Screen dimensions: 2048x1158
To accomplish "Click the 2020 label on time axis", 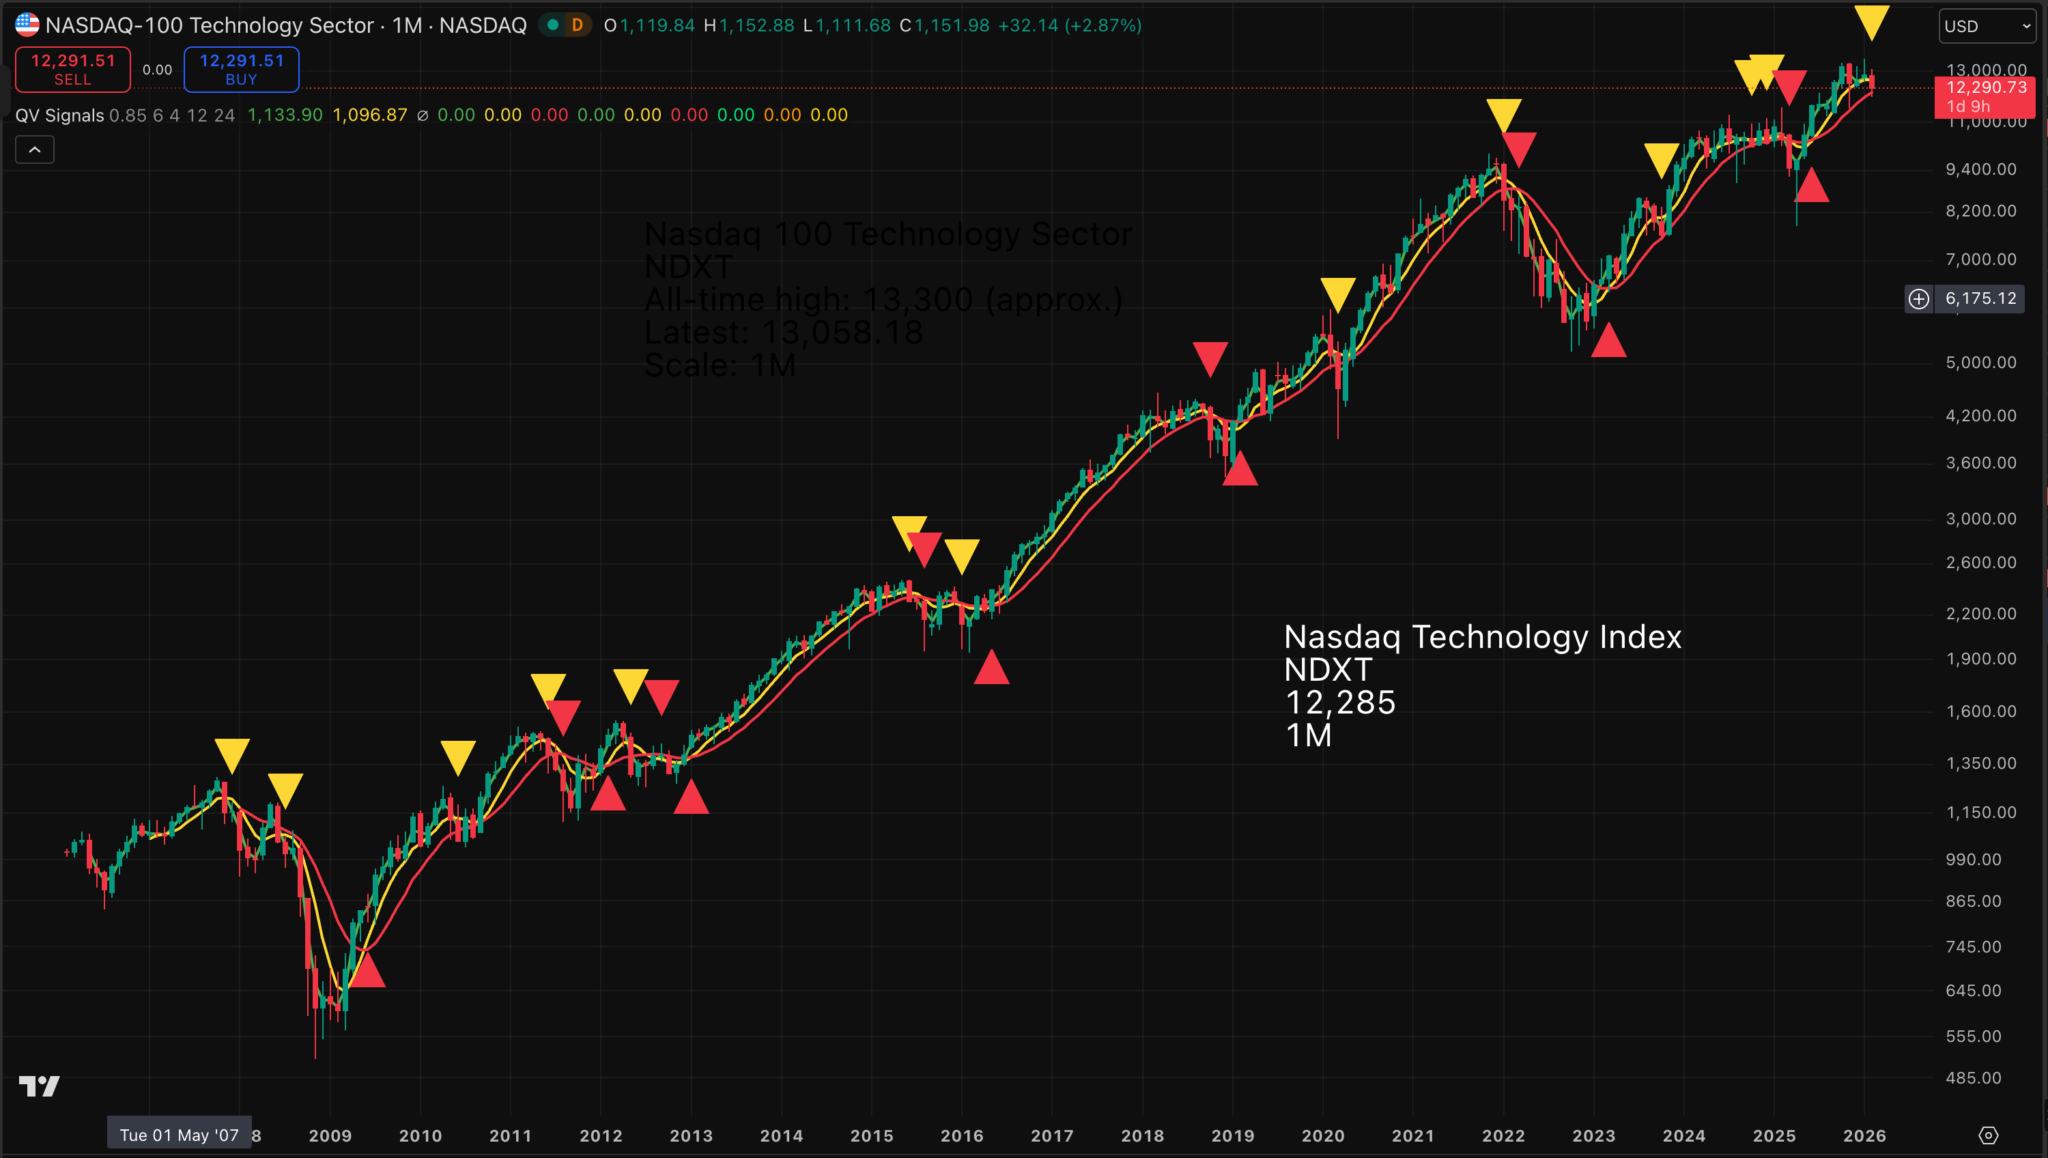I will 1322,1136.
